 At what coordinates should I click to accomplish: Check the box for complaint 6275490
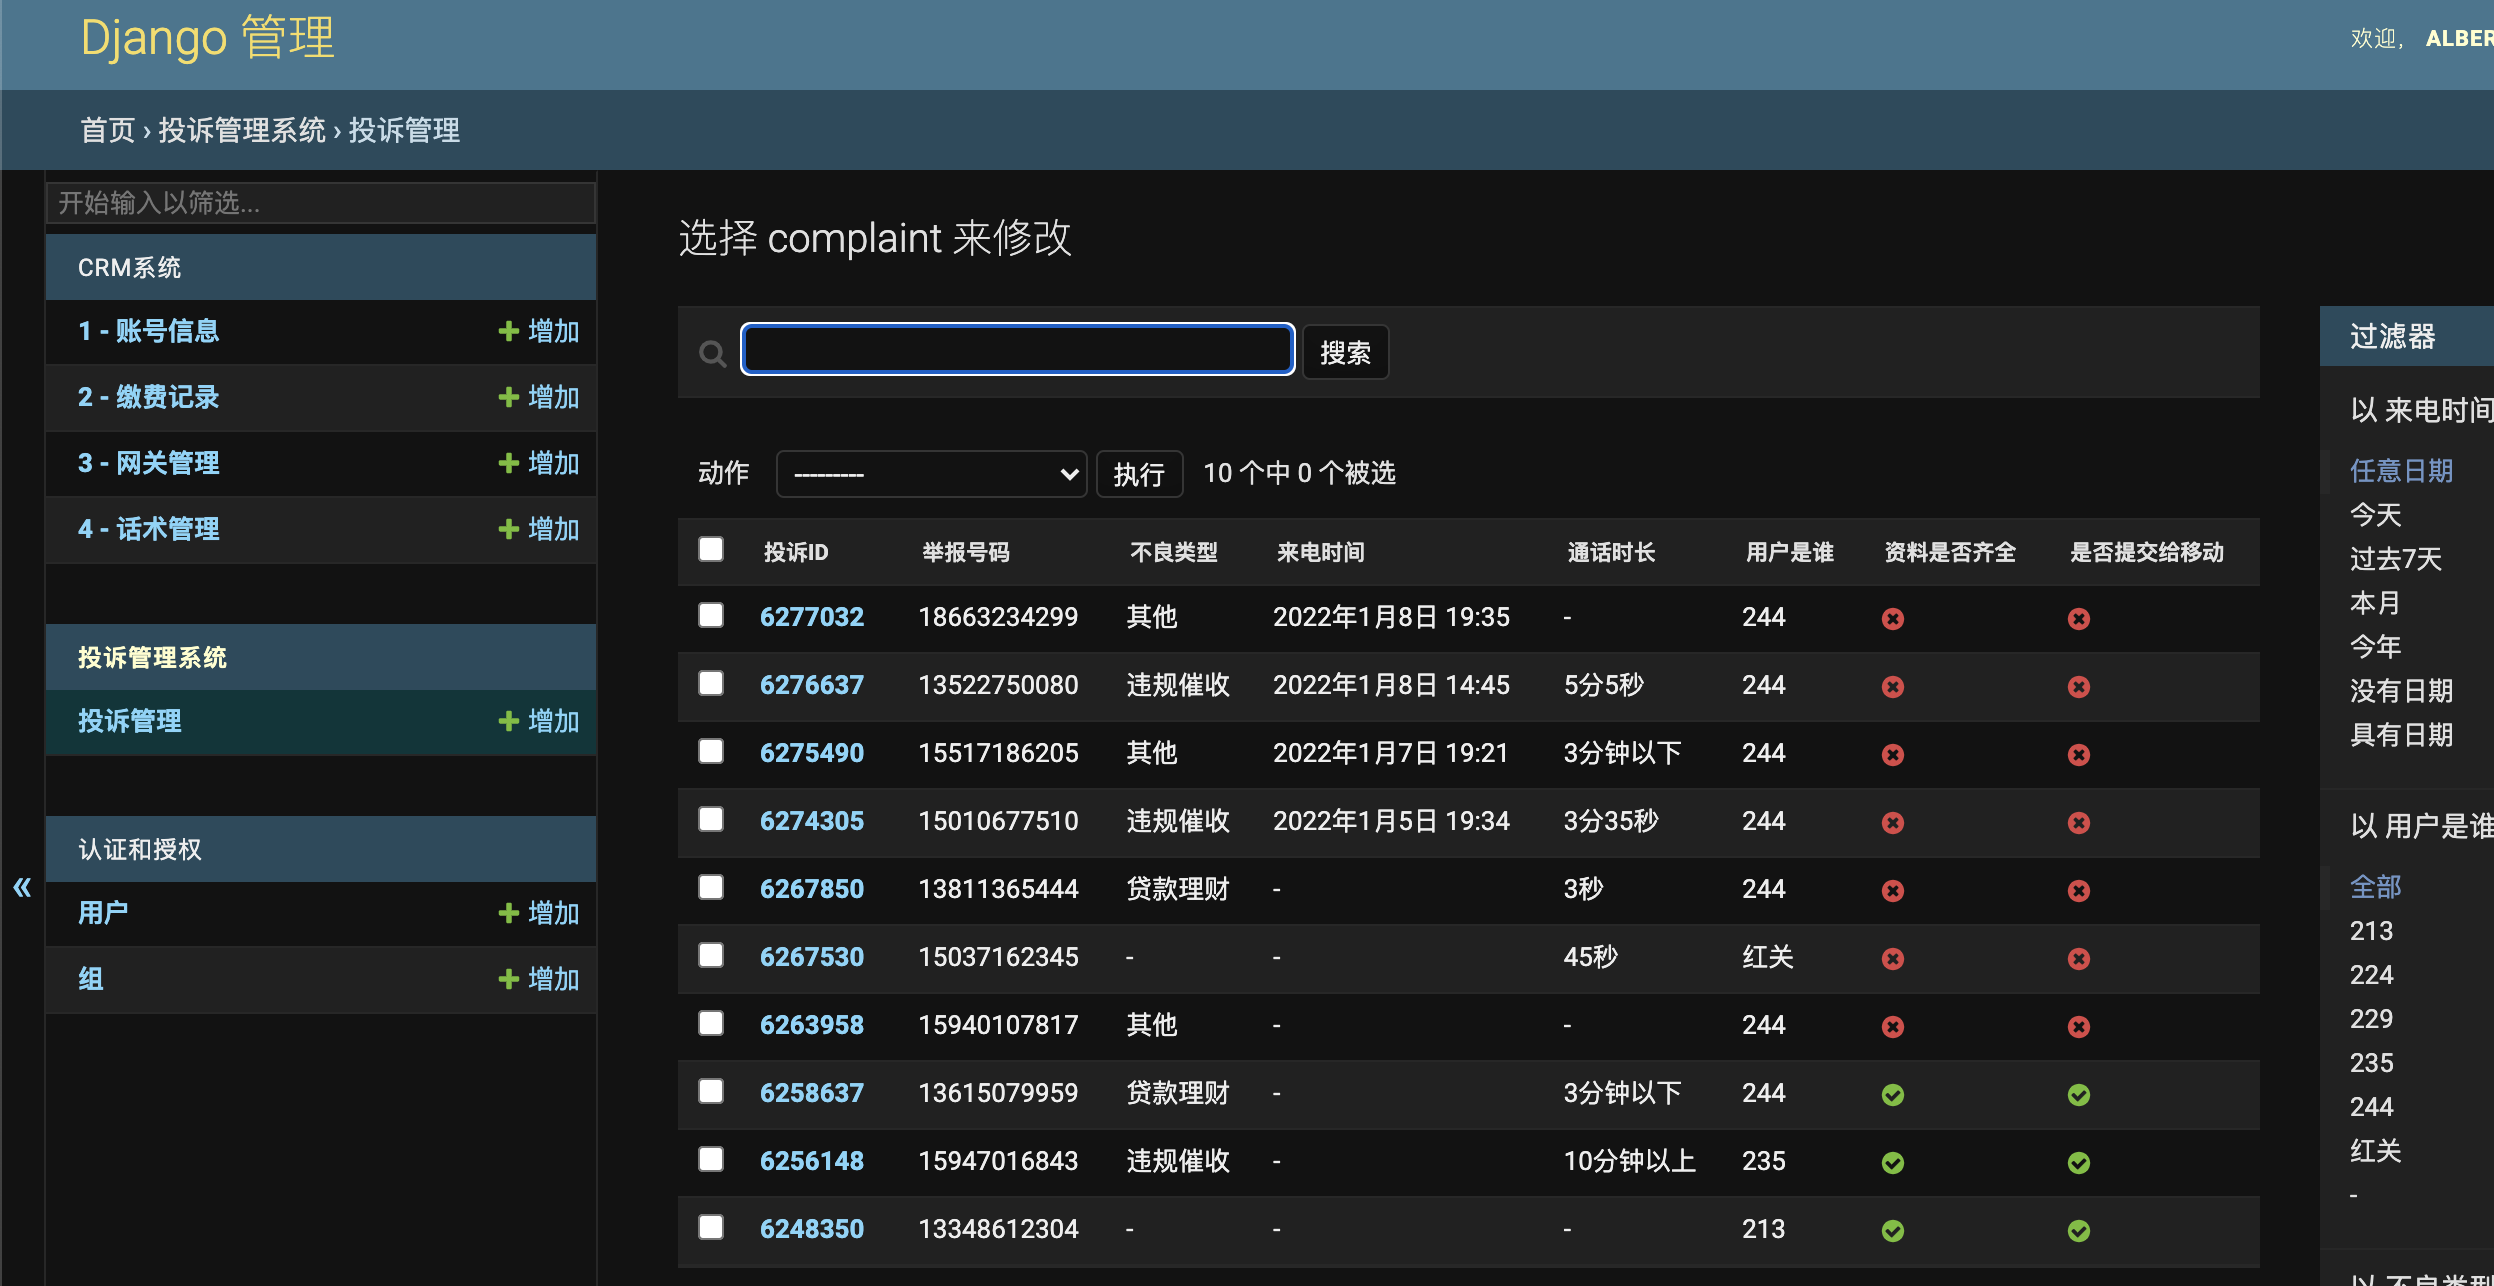click(711, 751)
